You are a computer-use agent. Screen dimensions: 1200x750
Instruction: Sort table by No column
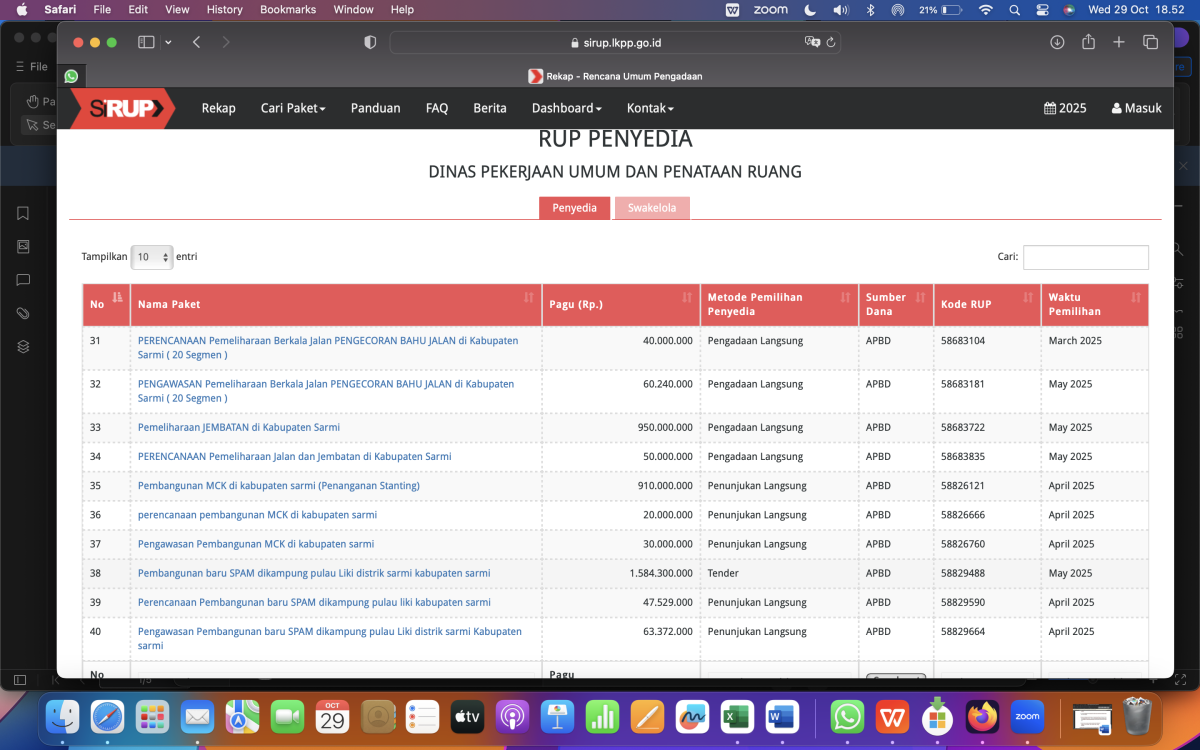(x=106, y=304)
